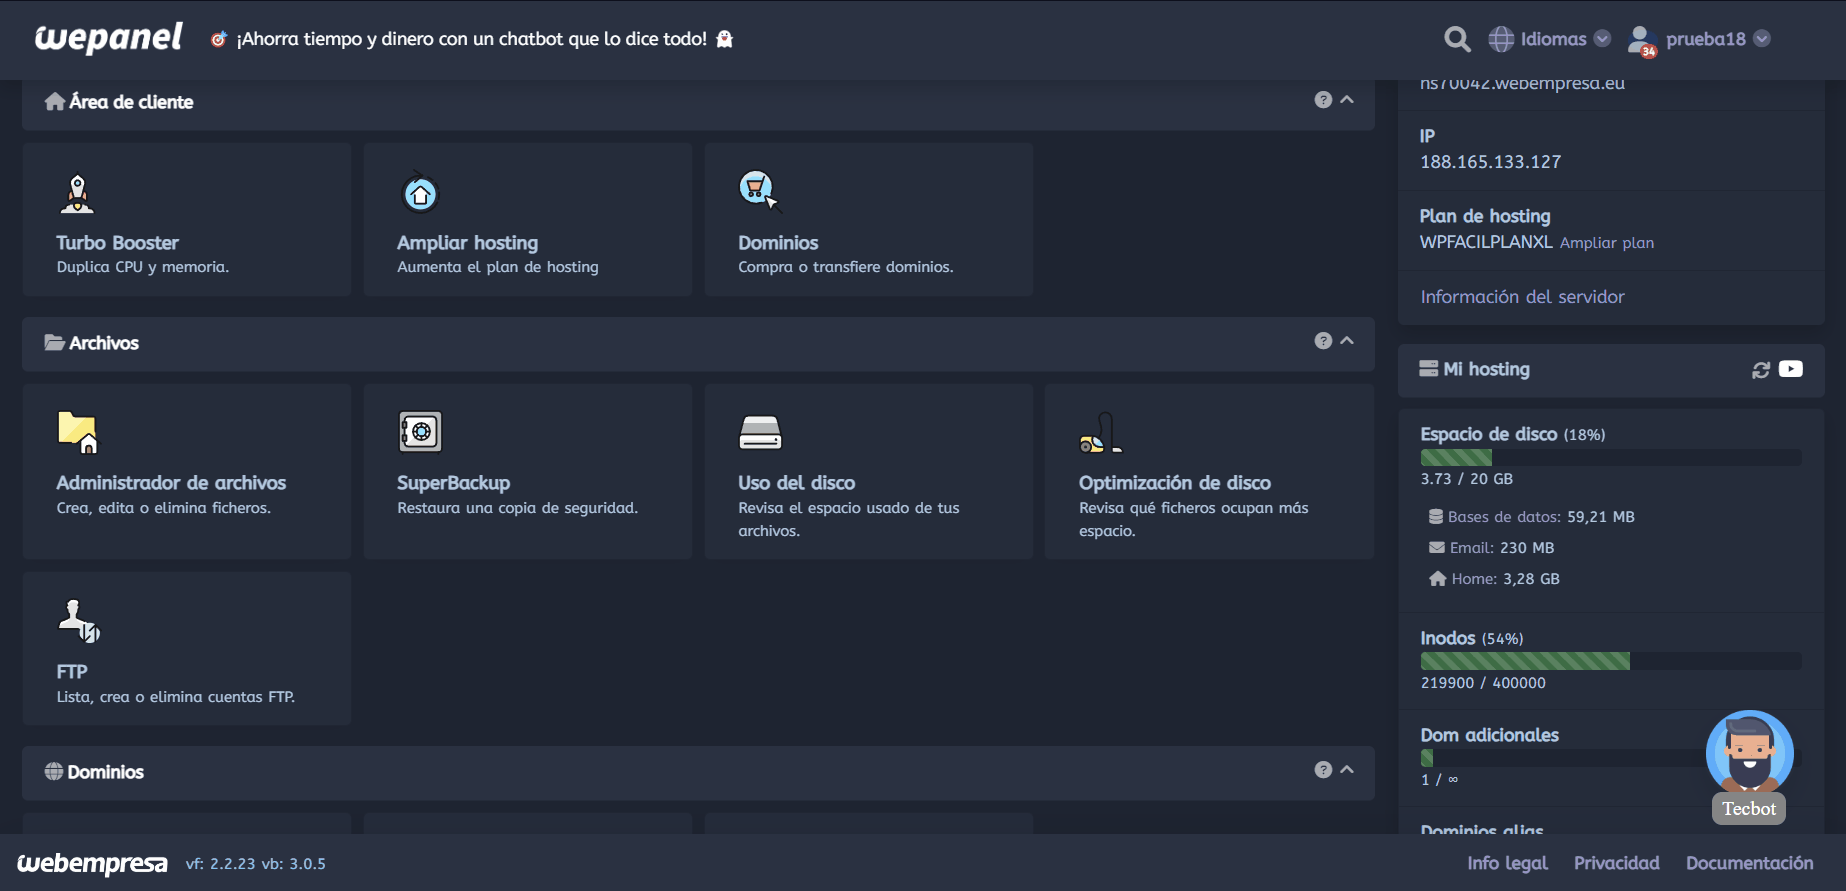Open the Idiomas language dropdown
The height and width of the screenshot is (891, 1846).
click(1550, 39)
